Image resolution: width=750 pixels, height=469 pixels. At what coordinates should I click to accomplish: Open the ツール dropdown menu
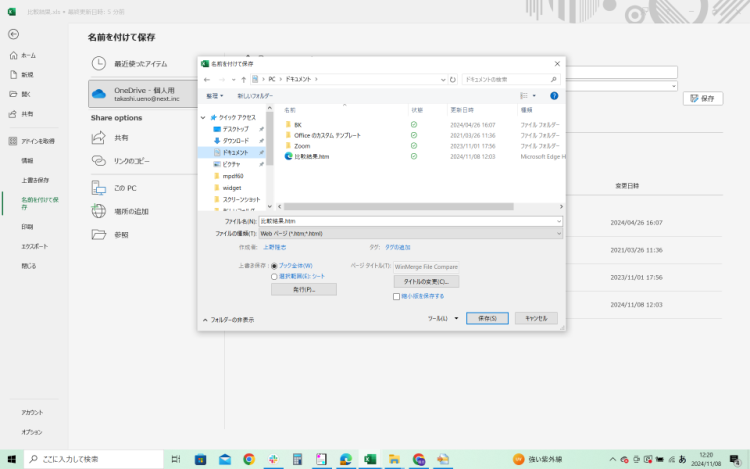point(443,318)
